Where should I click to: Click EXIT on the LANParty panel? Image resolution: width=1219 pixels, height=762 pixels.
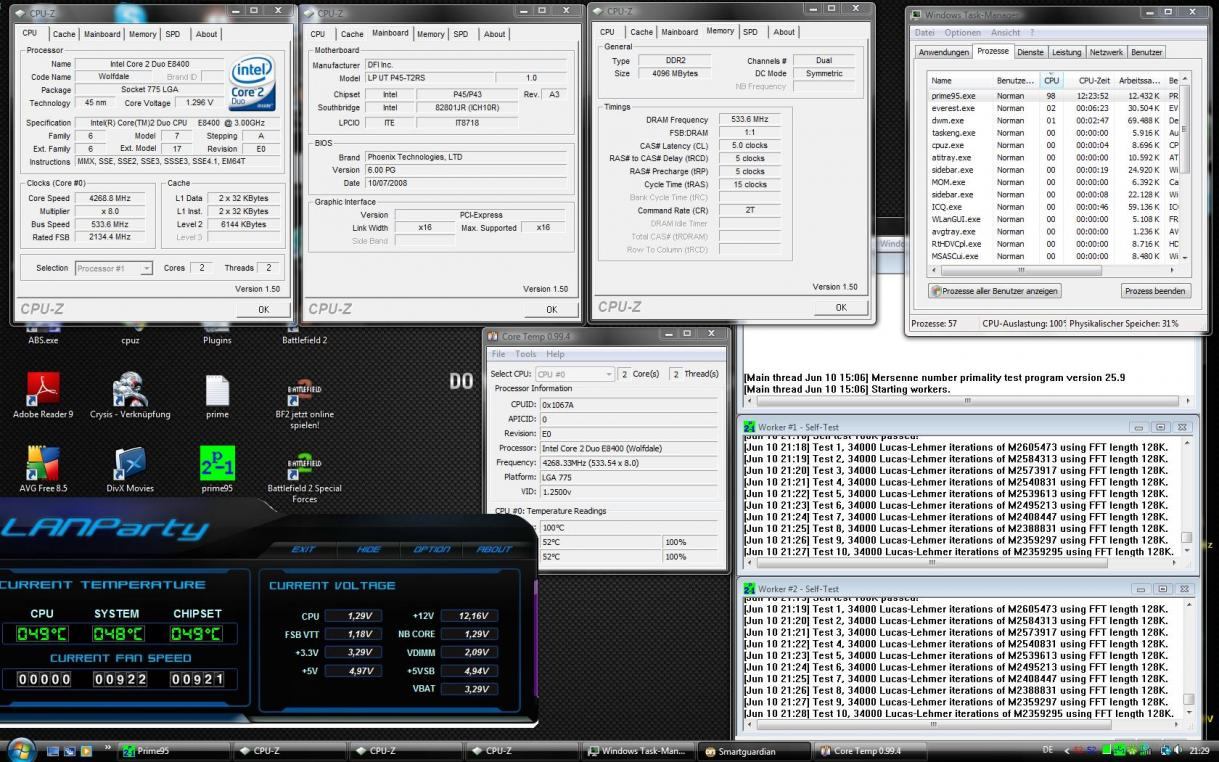click(x=303, y=549)
